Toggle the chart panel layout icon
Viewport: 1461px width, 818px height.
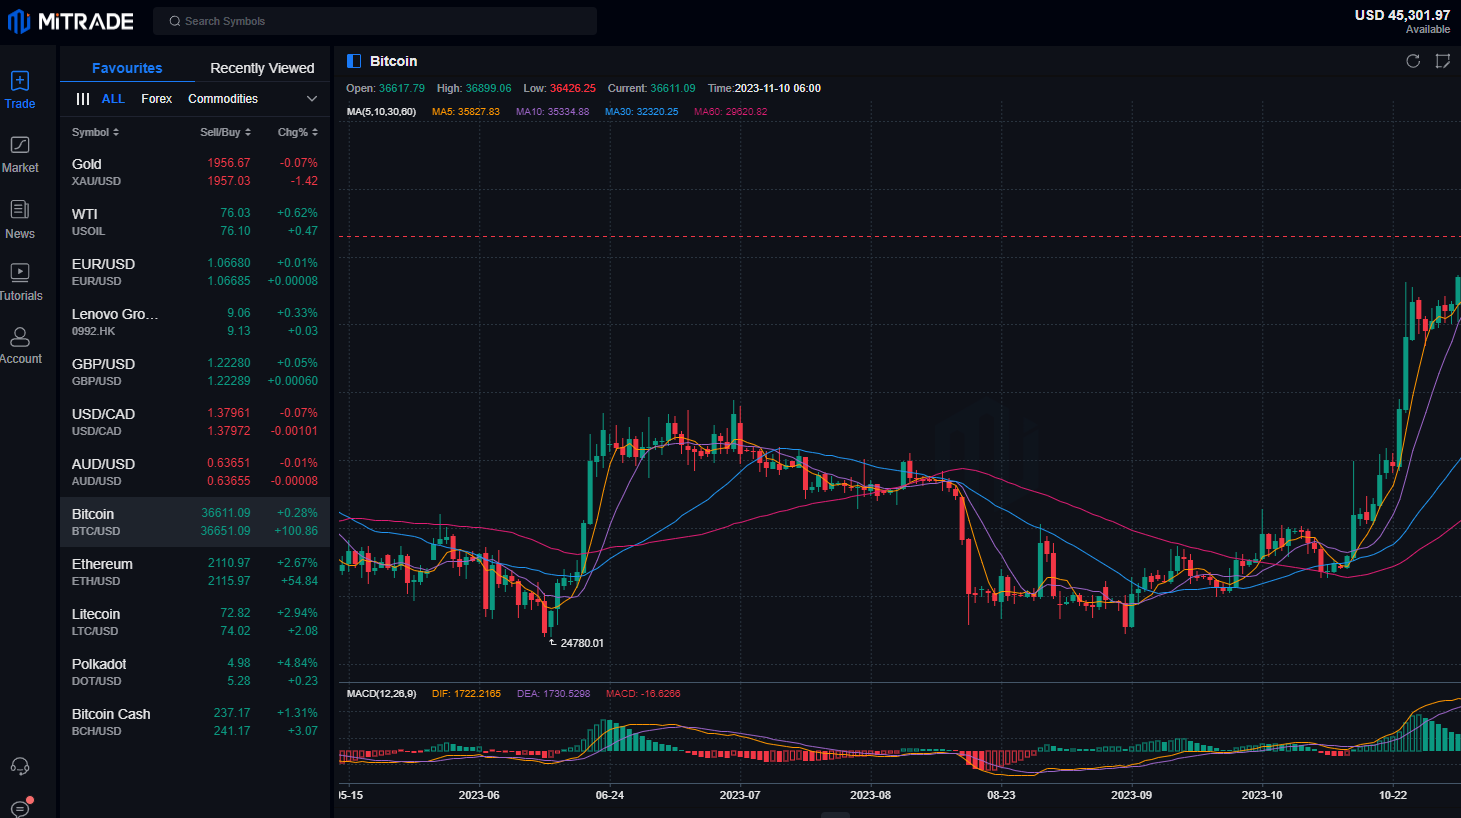click(x=354, y=61)
